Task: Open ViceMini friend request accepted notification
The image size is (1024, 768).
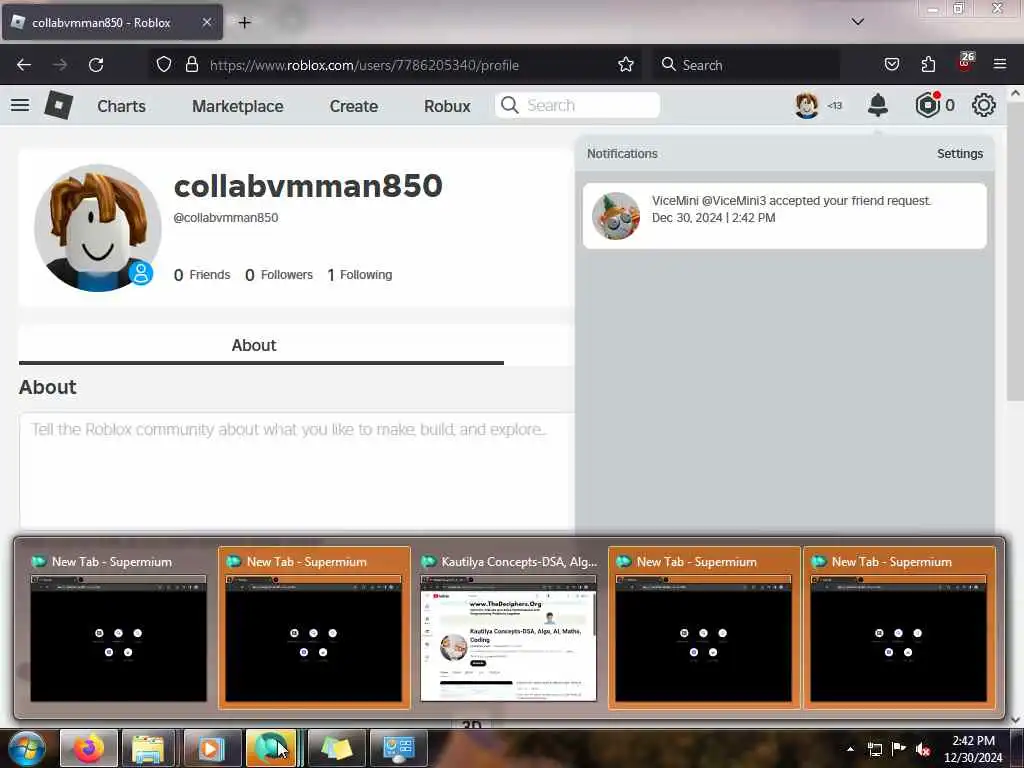Action: coord(784,216)
